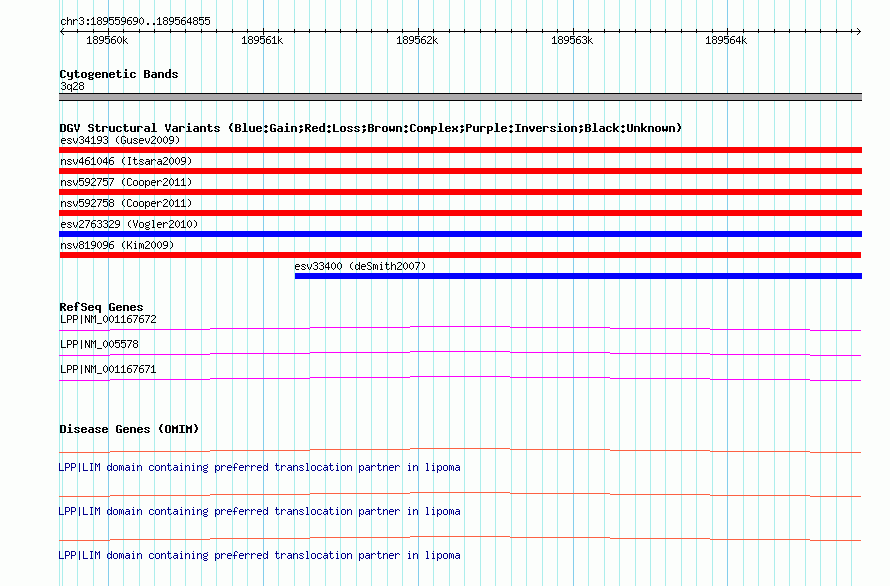Image resolution: width=890 pixels, height=586 pixels.
Task: Click the red loss bar under nsv592757
Action: point(460,192)
